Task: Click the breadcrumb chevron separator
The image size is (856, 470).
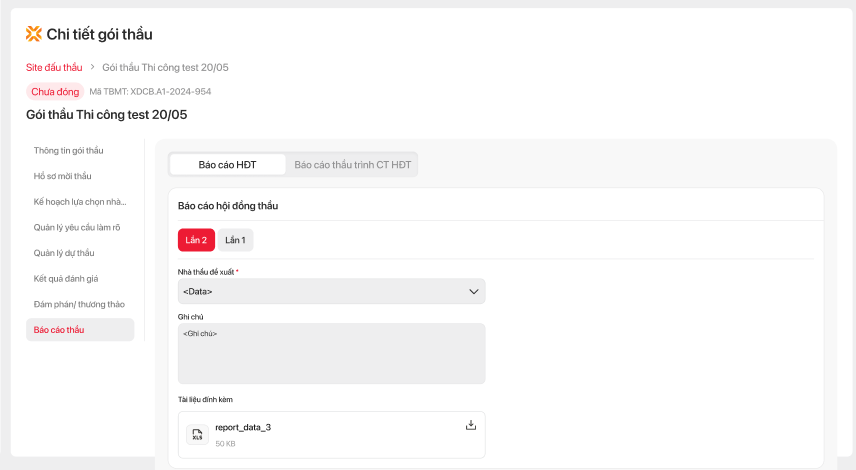Action: click(92, 67)
